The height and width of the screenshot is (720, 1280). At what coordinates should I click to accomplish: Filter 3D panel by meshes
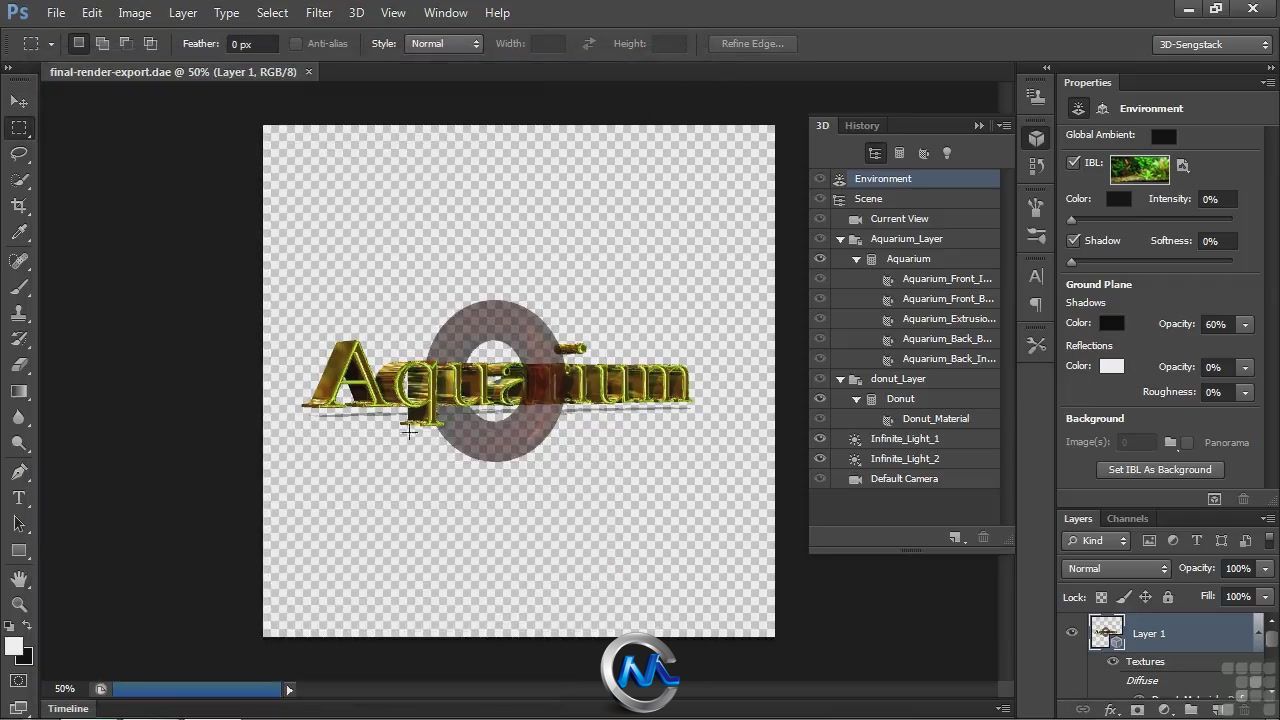899,153
